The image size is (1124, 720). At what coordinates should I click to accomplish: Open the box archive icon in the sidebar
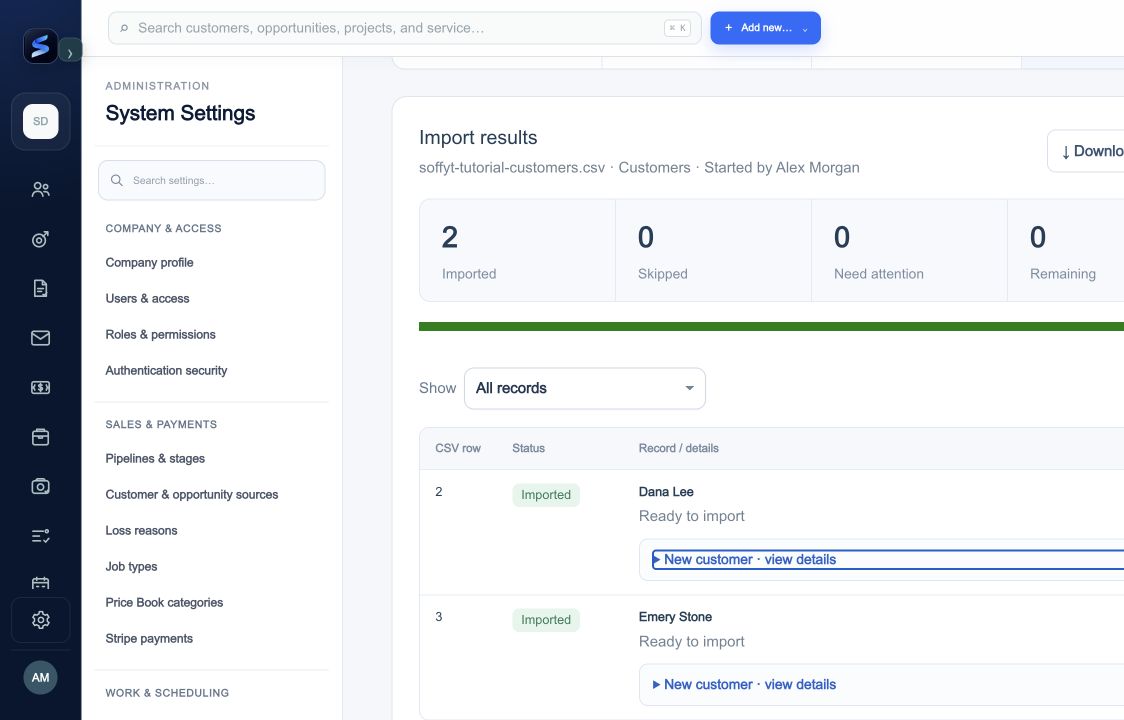coord(41,437)
